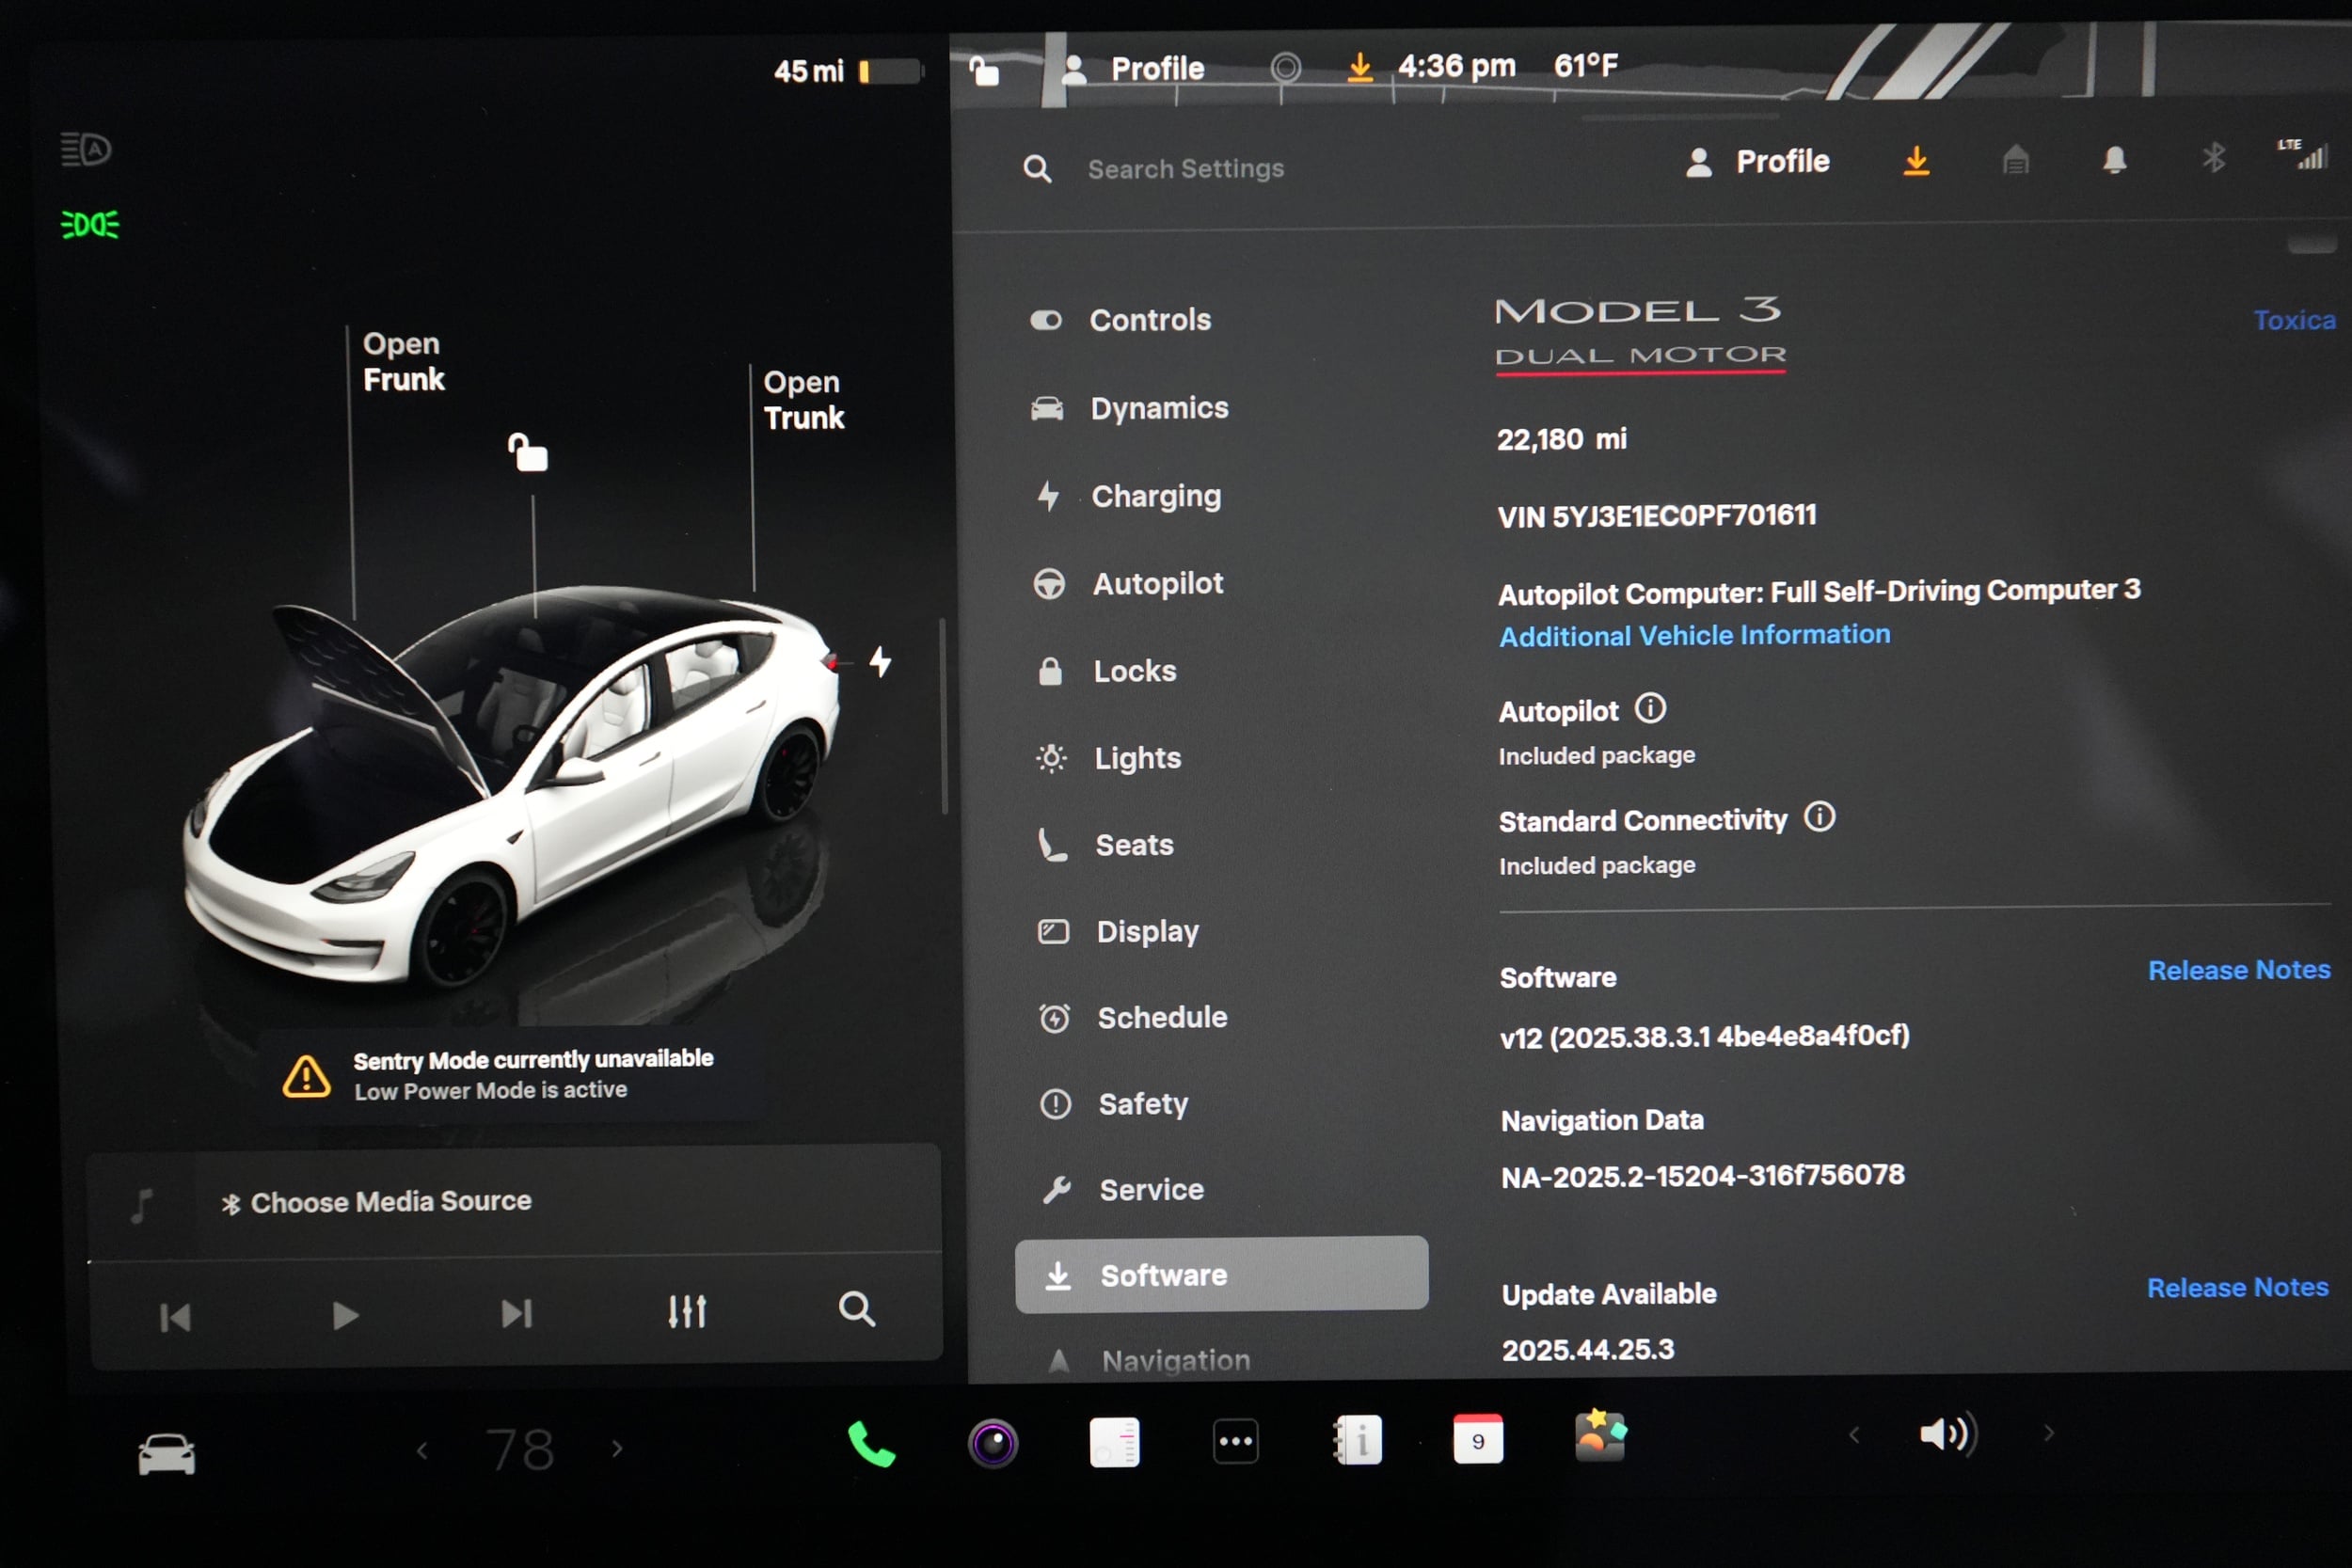Adjust volume with the speaker control
Viewport: 2352px width, 1568px height.
pos(1947,1434)
